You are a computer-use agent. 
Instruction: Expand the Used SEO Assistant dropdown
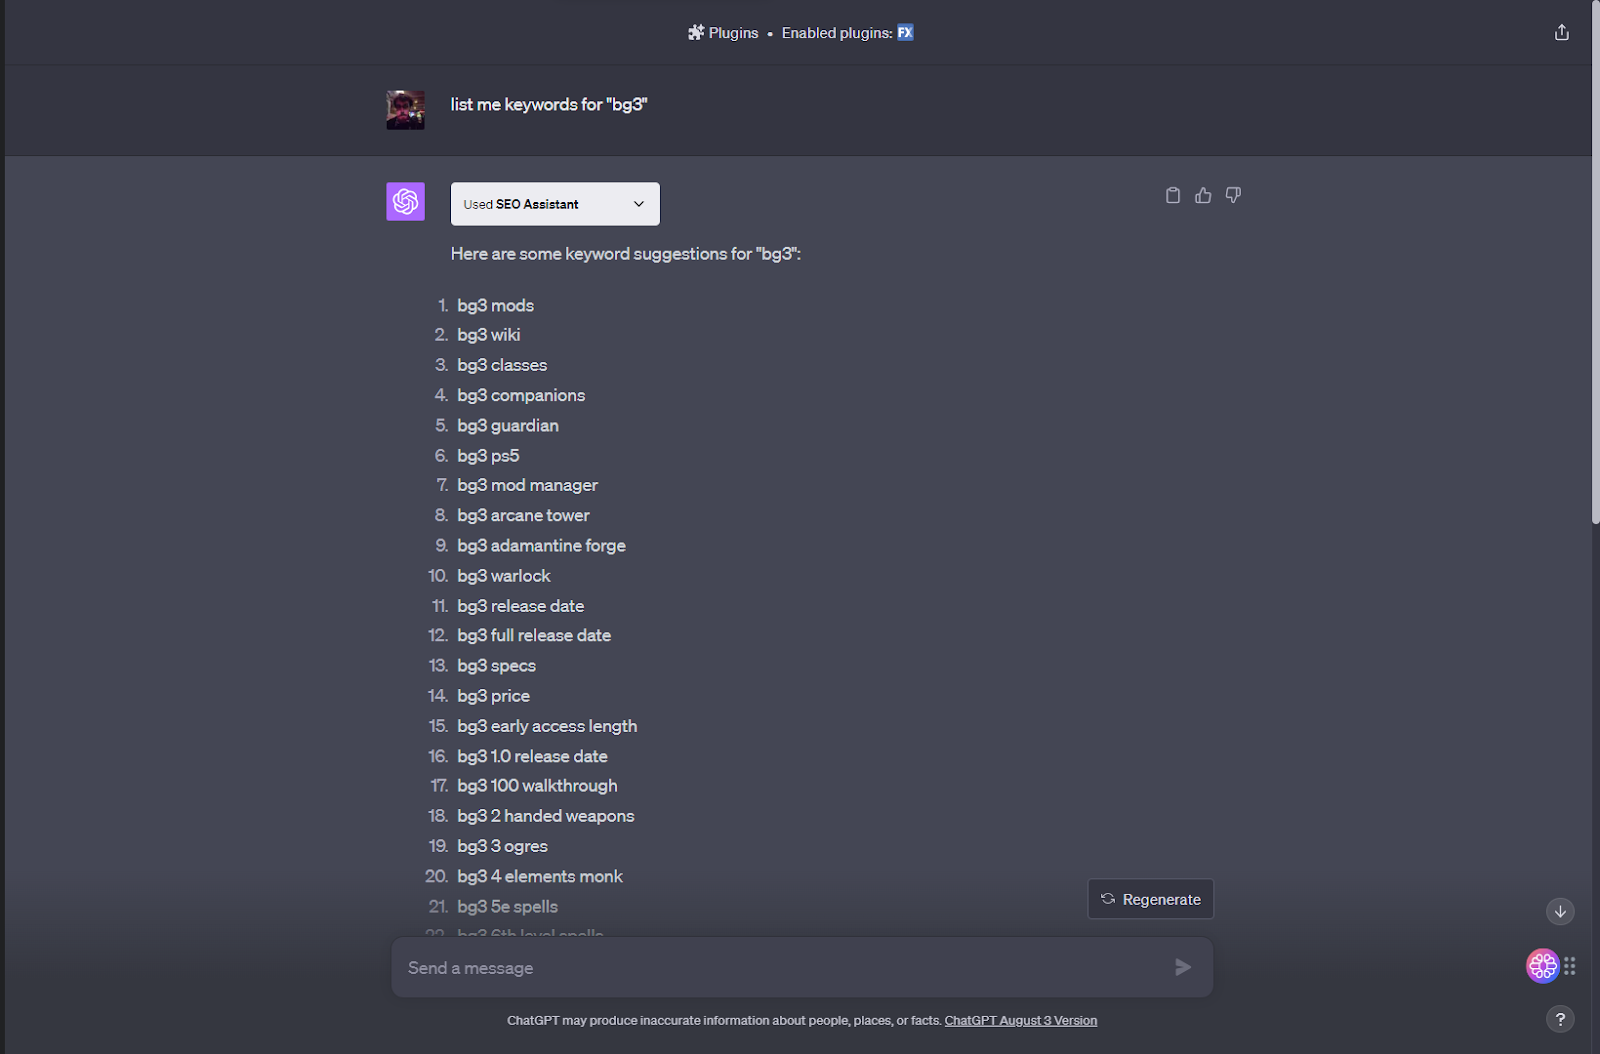(x=555, y=204)
